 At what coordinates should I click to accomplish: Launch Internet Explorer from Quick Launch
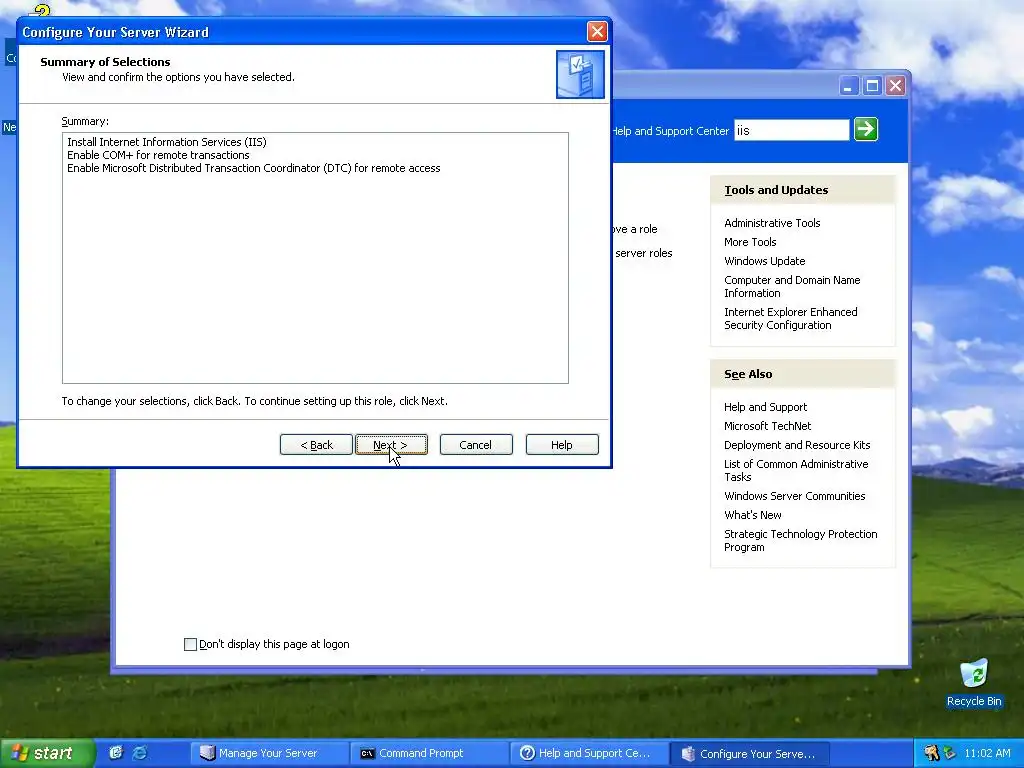coord(140,753)
